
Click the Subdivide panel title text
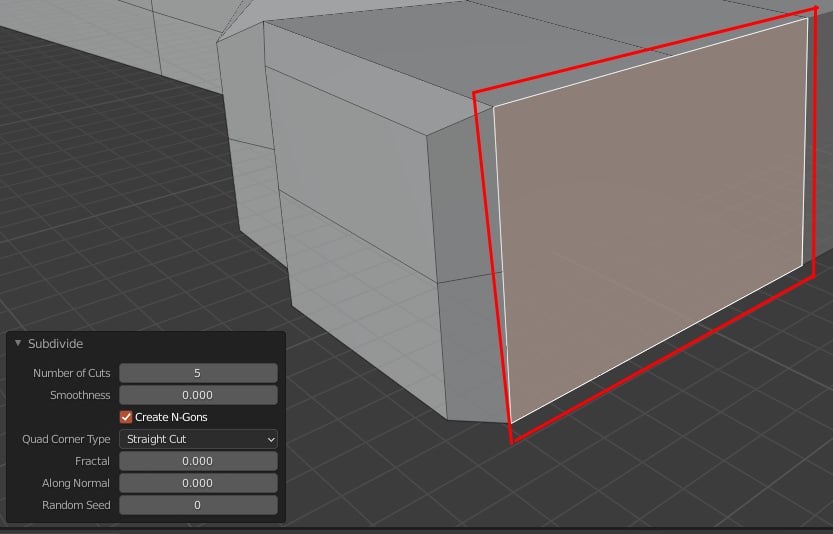[55, 344]
